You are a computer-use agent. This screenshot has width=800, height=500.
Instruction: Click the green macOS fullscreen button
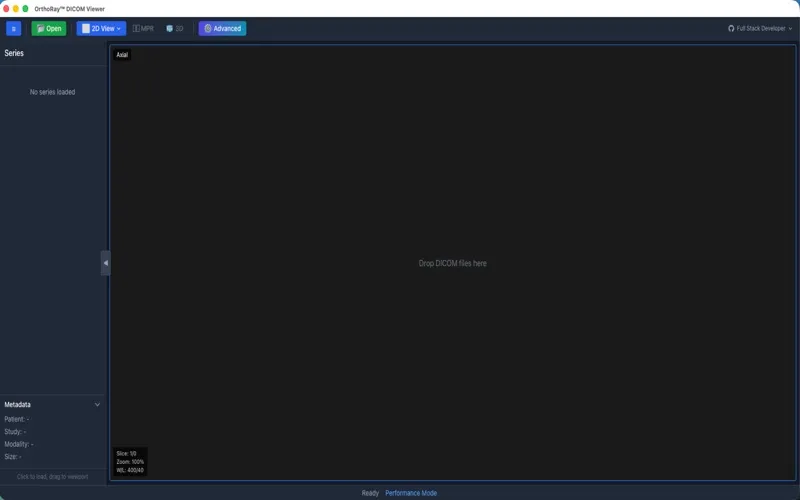pyautogui.click(x=25, y=9)
